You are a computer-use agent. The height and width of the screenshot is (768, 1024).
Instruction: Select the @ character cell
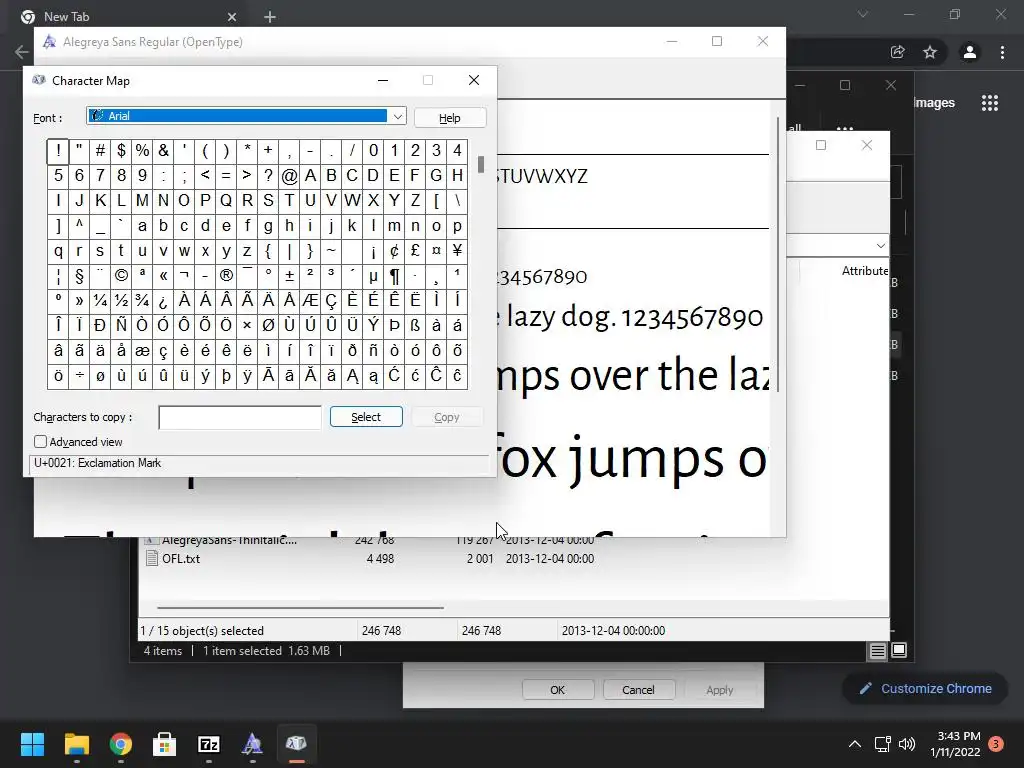pos(289,176)
